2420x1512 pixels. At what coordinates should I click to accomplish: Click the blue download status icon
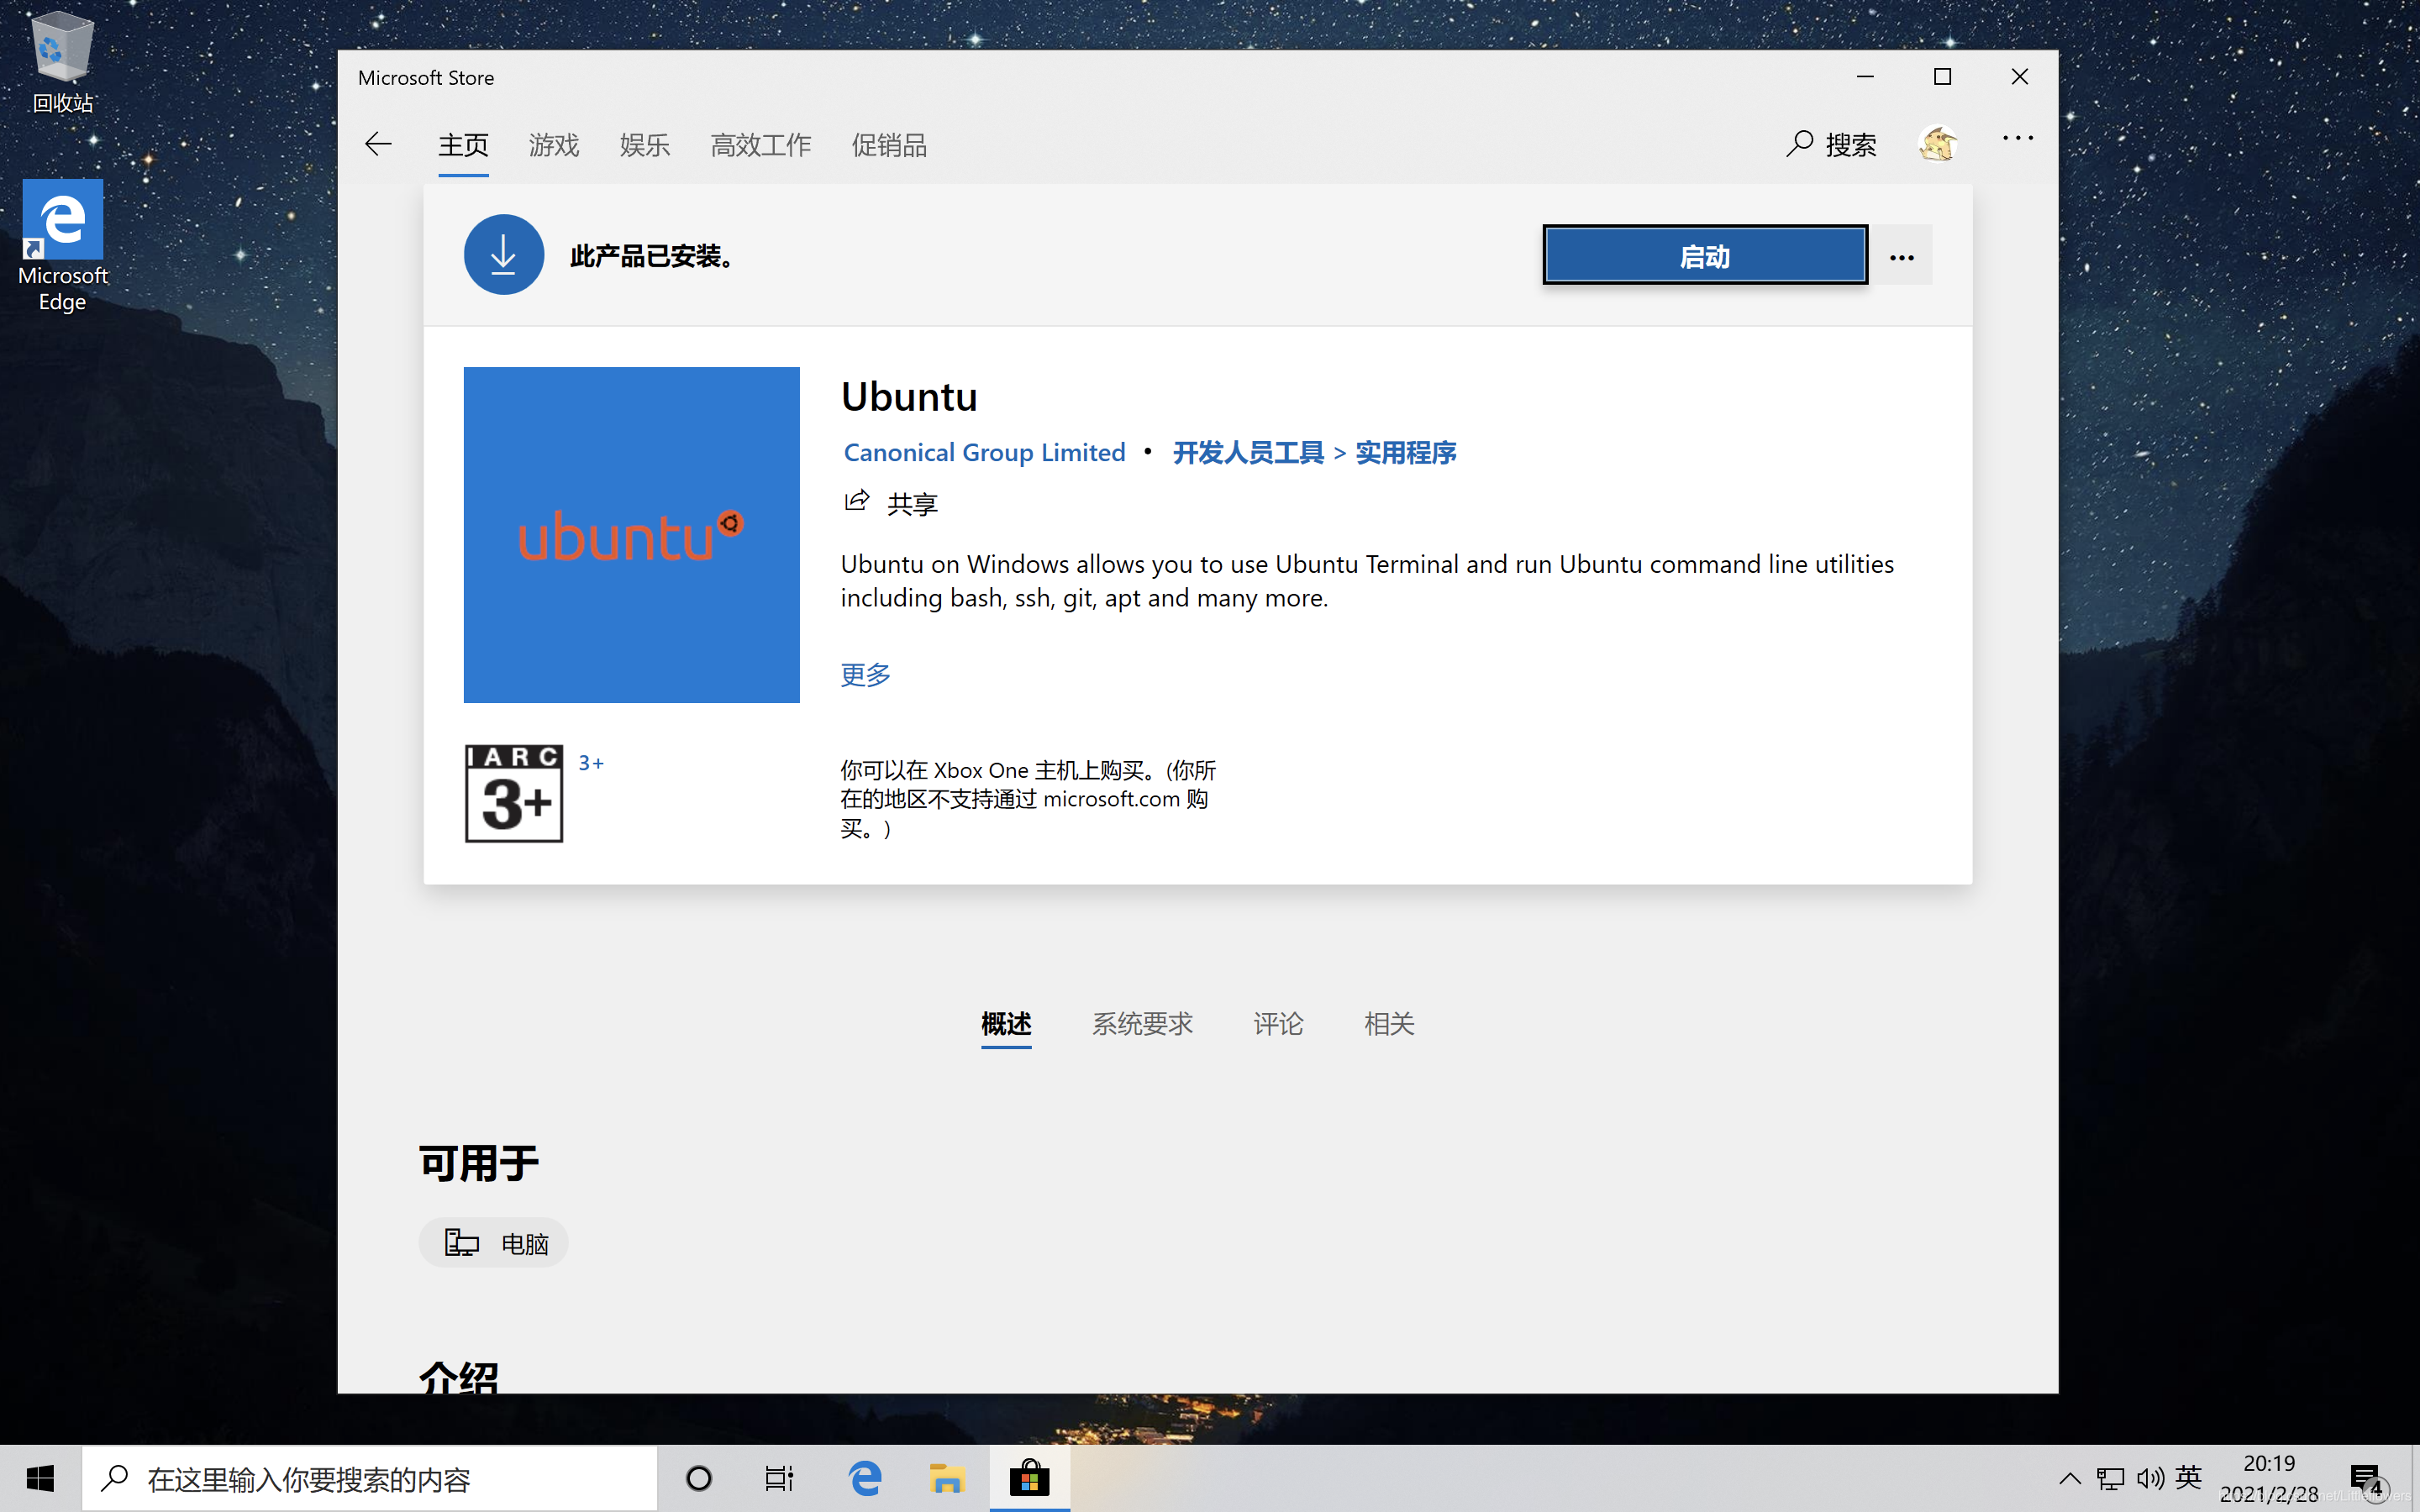(x=503, y=255)
